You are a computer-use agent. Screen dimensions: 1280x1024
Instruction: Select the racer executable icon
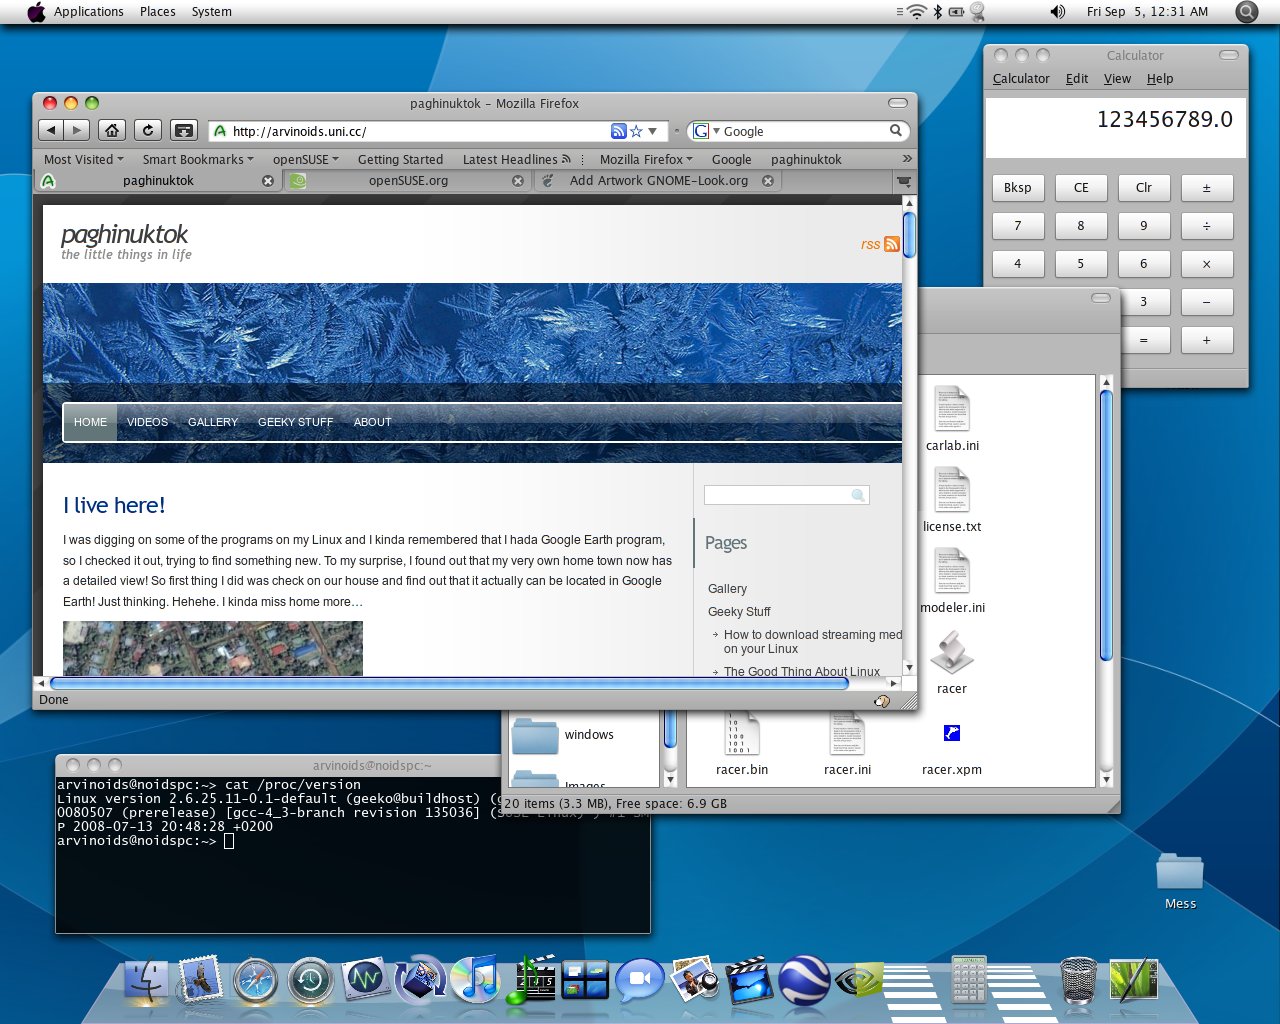click(952, 652)
